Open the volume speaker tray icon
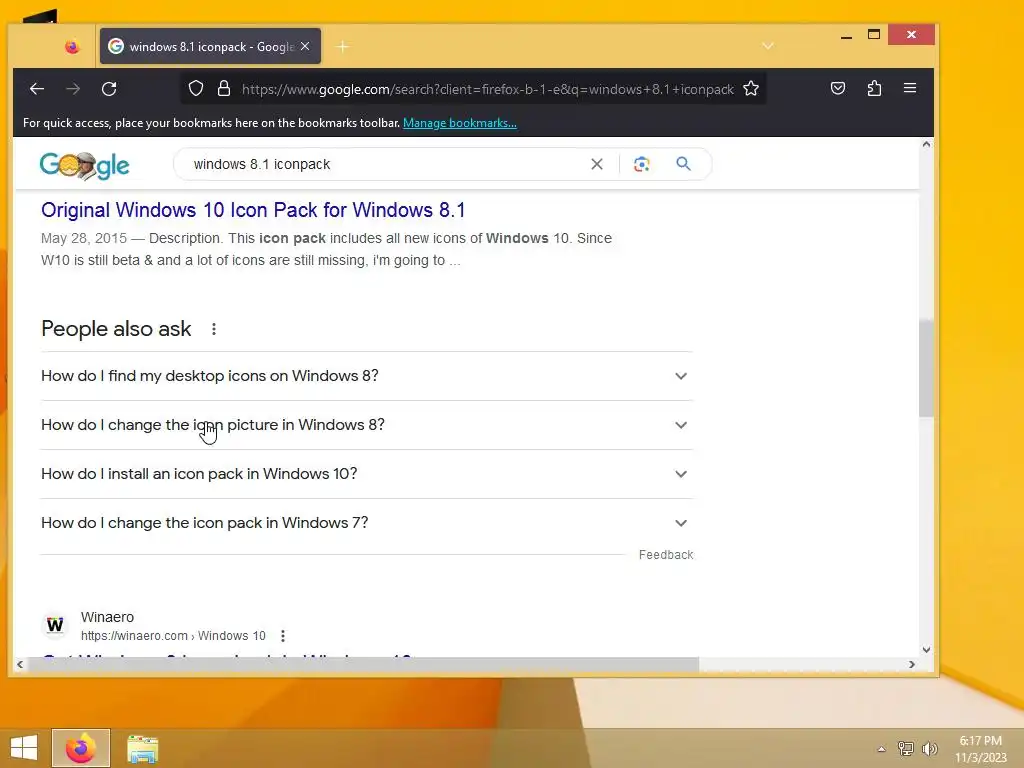This screenshot has width=1024, height=768. coord(930,749)
